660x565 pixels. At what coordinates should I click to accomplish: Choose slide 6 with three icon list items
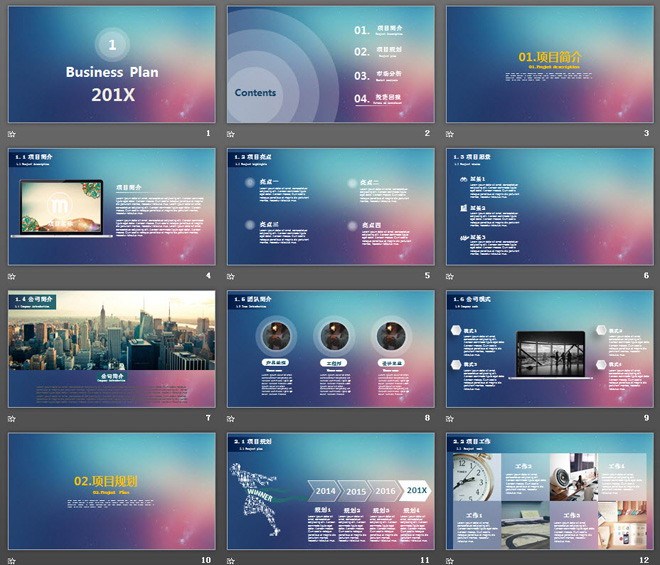(549, 206)
